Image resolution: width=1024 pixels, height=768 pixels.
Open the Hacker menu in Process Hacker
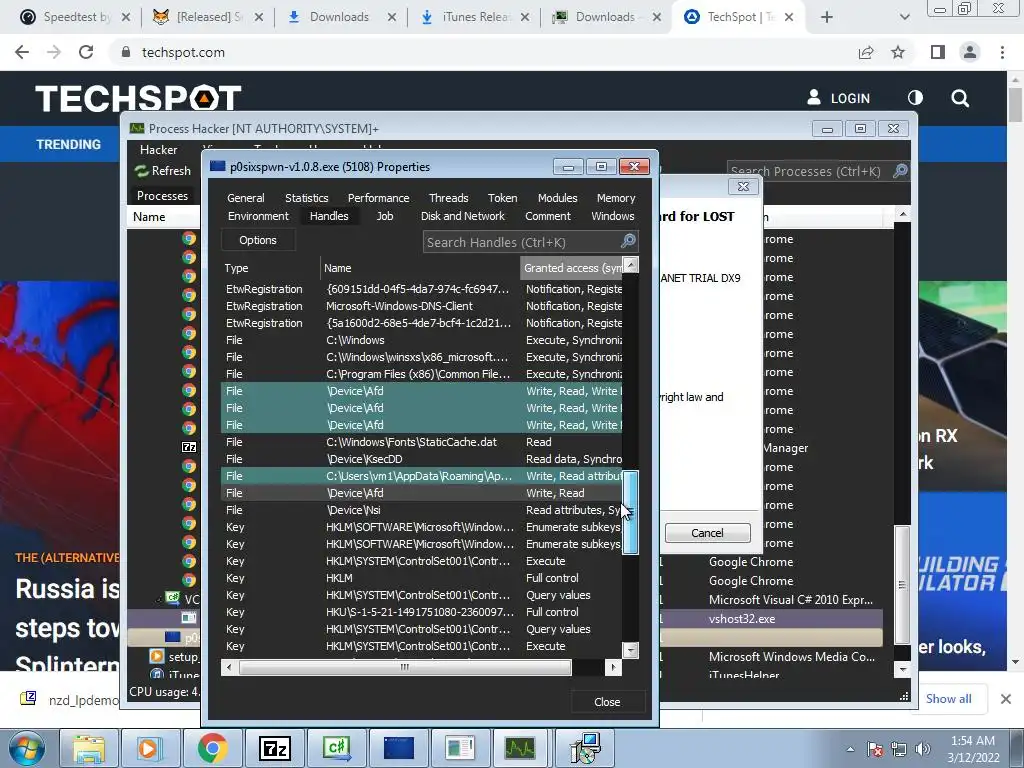point(158,150)
